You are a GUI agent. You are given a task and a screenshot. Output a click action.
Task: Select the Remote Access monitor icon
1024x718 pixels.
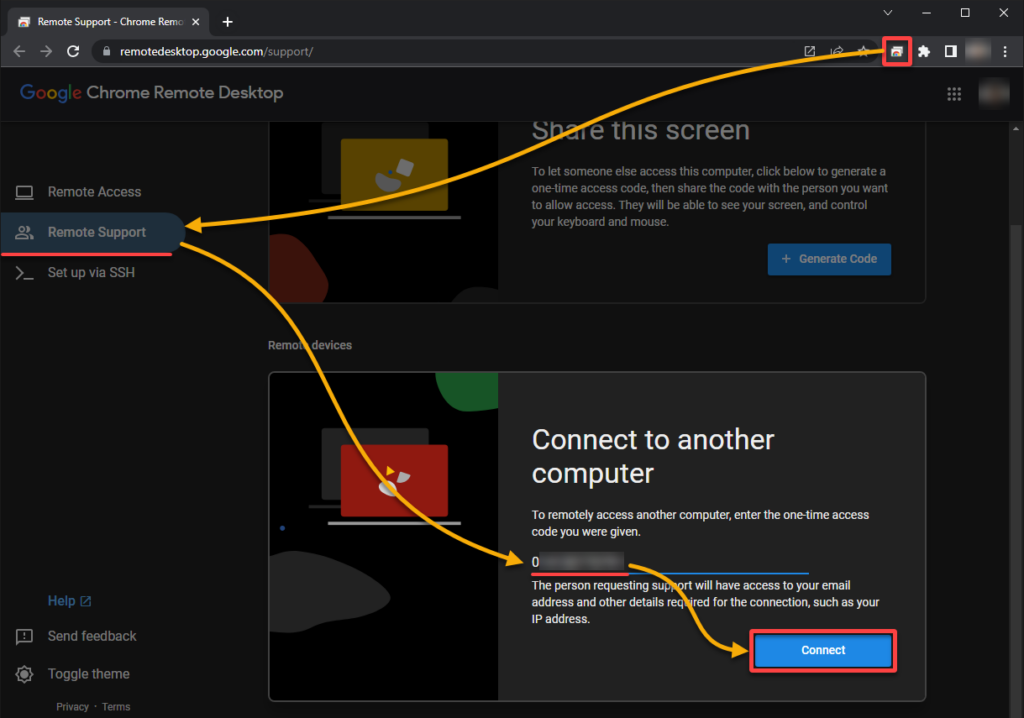pos(24,192)
